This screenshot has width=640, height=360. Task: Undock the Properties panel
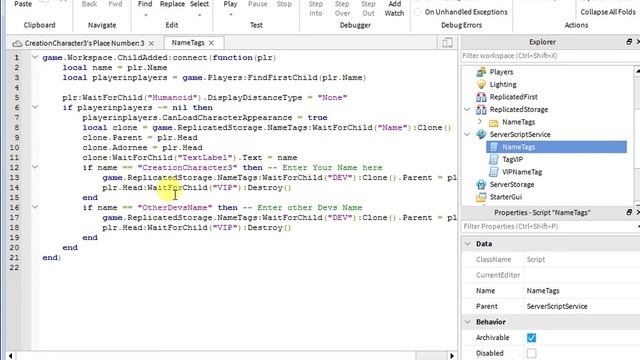(x=629, y=213)
